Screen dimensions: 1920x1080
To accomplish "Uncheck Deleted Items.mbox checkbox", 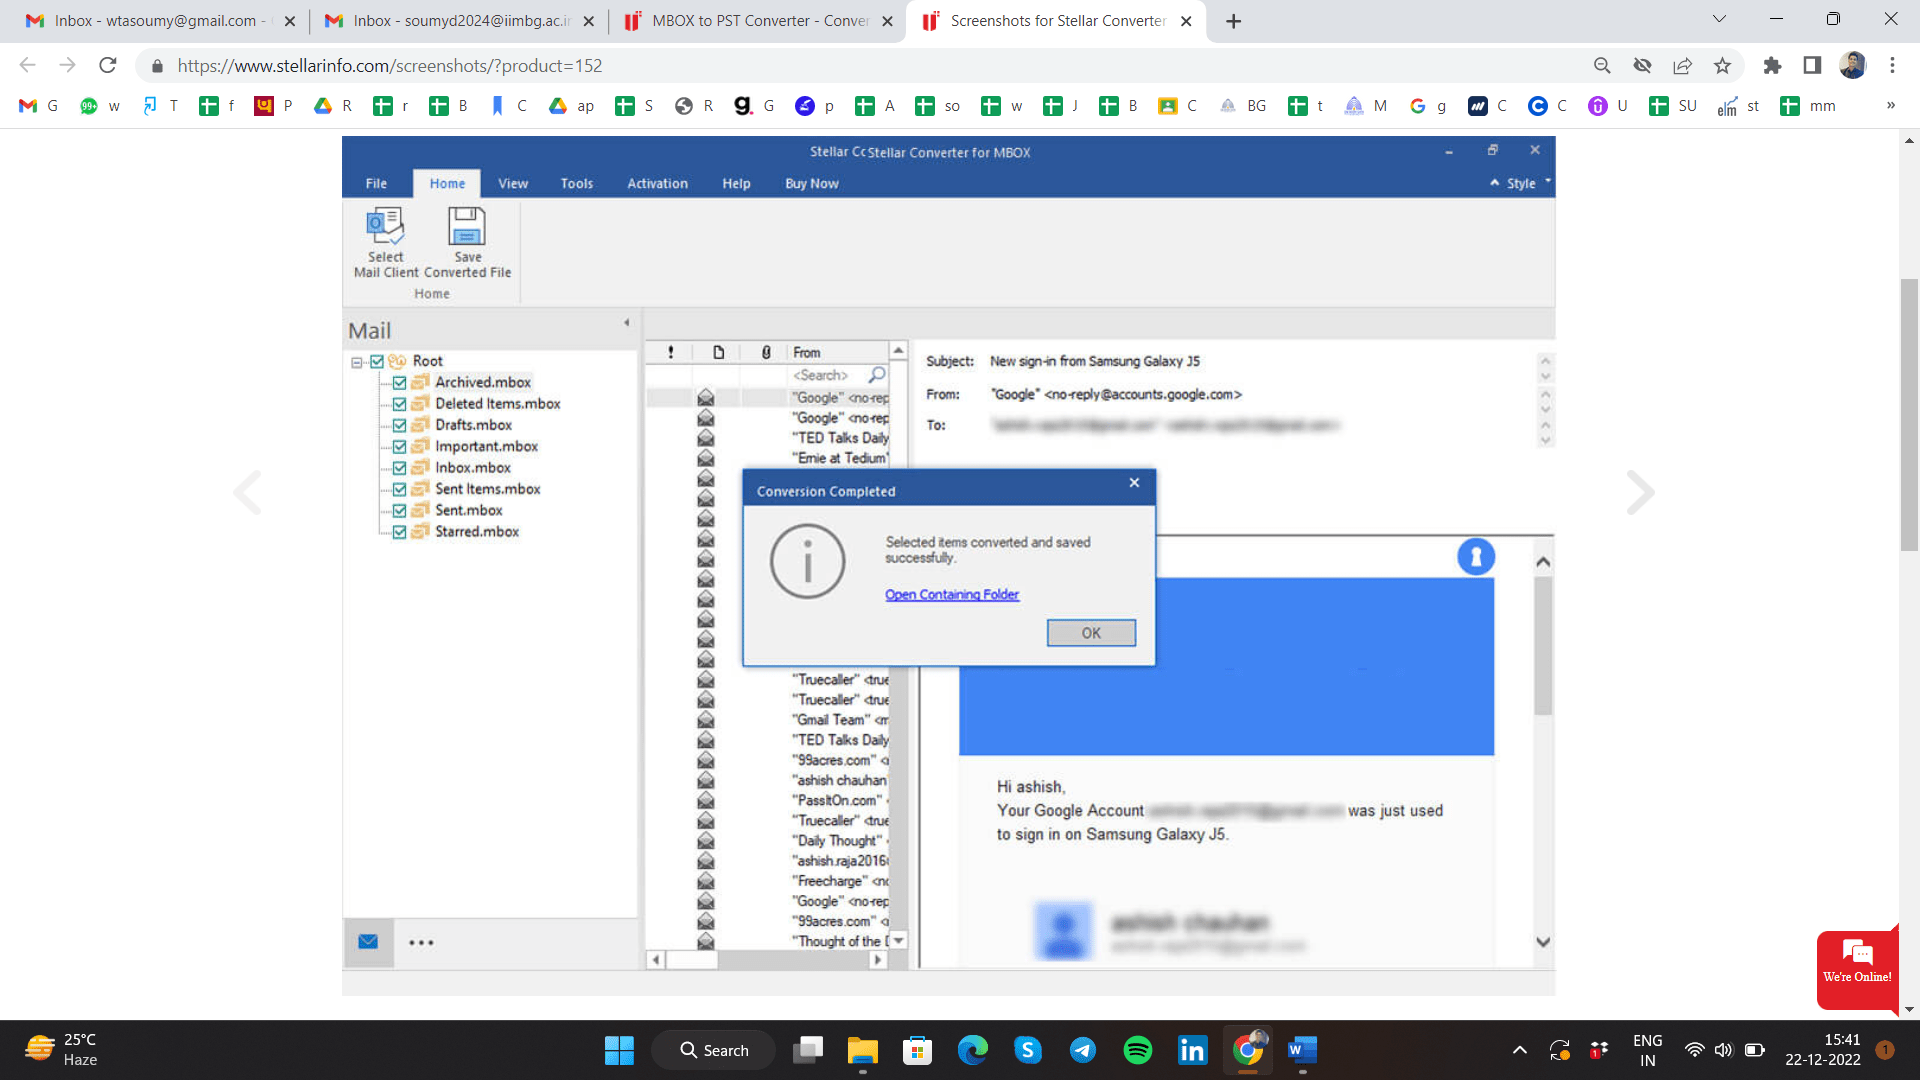I will (x=399, y=404).
